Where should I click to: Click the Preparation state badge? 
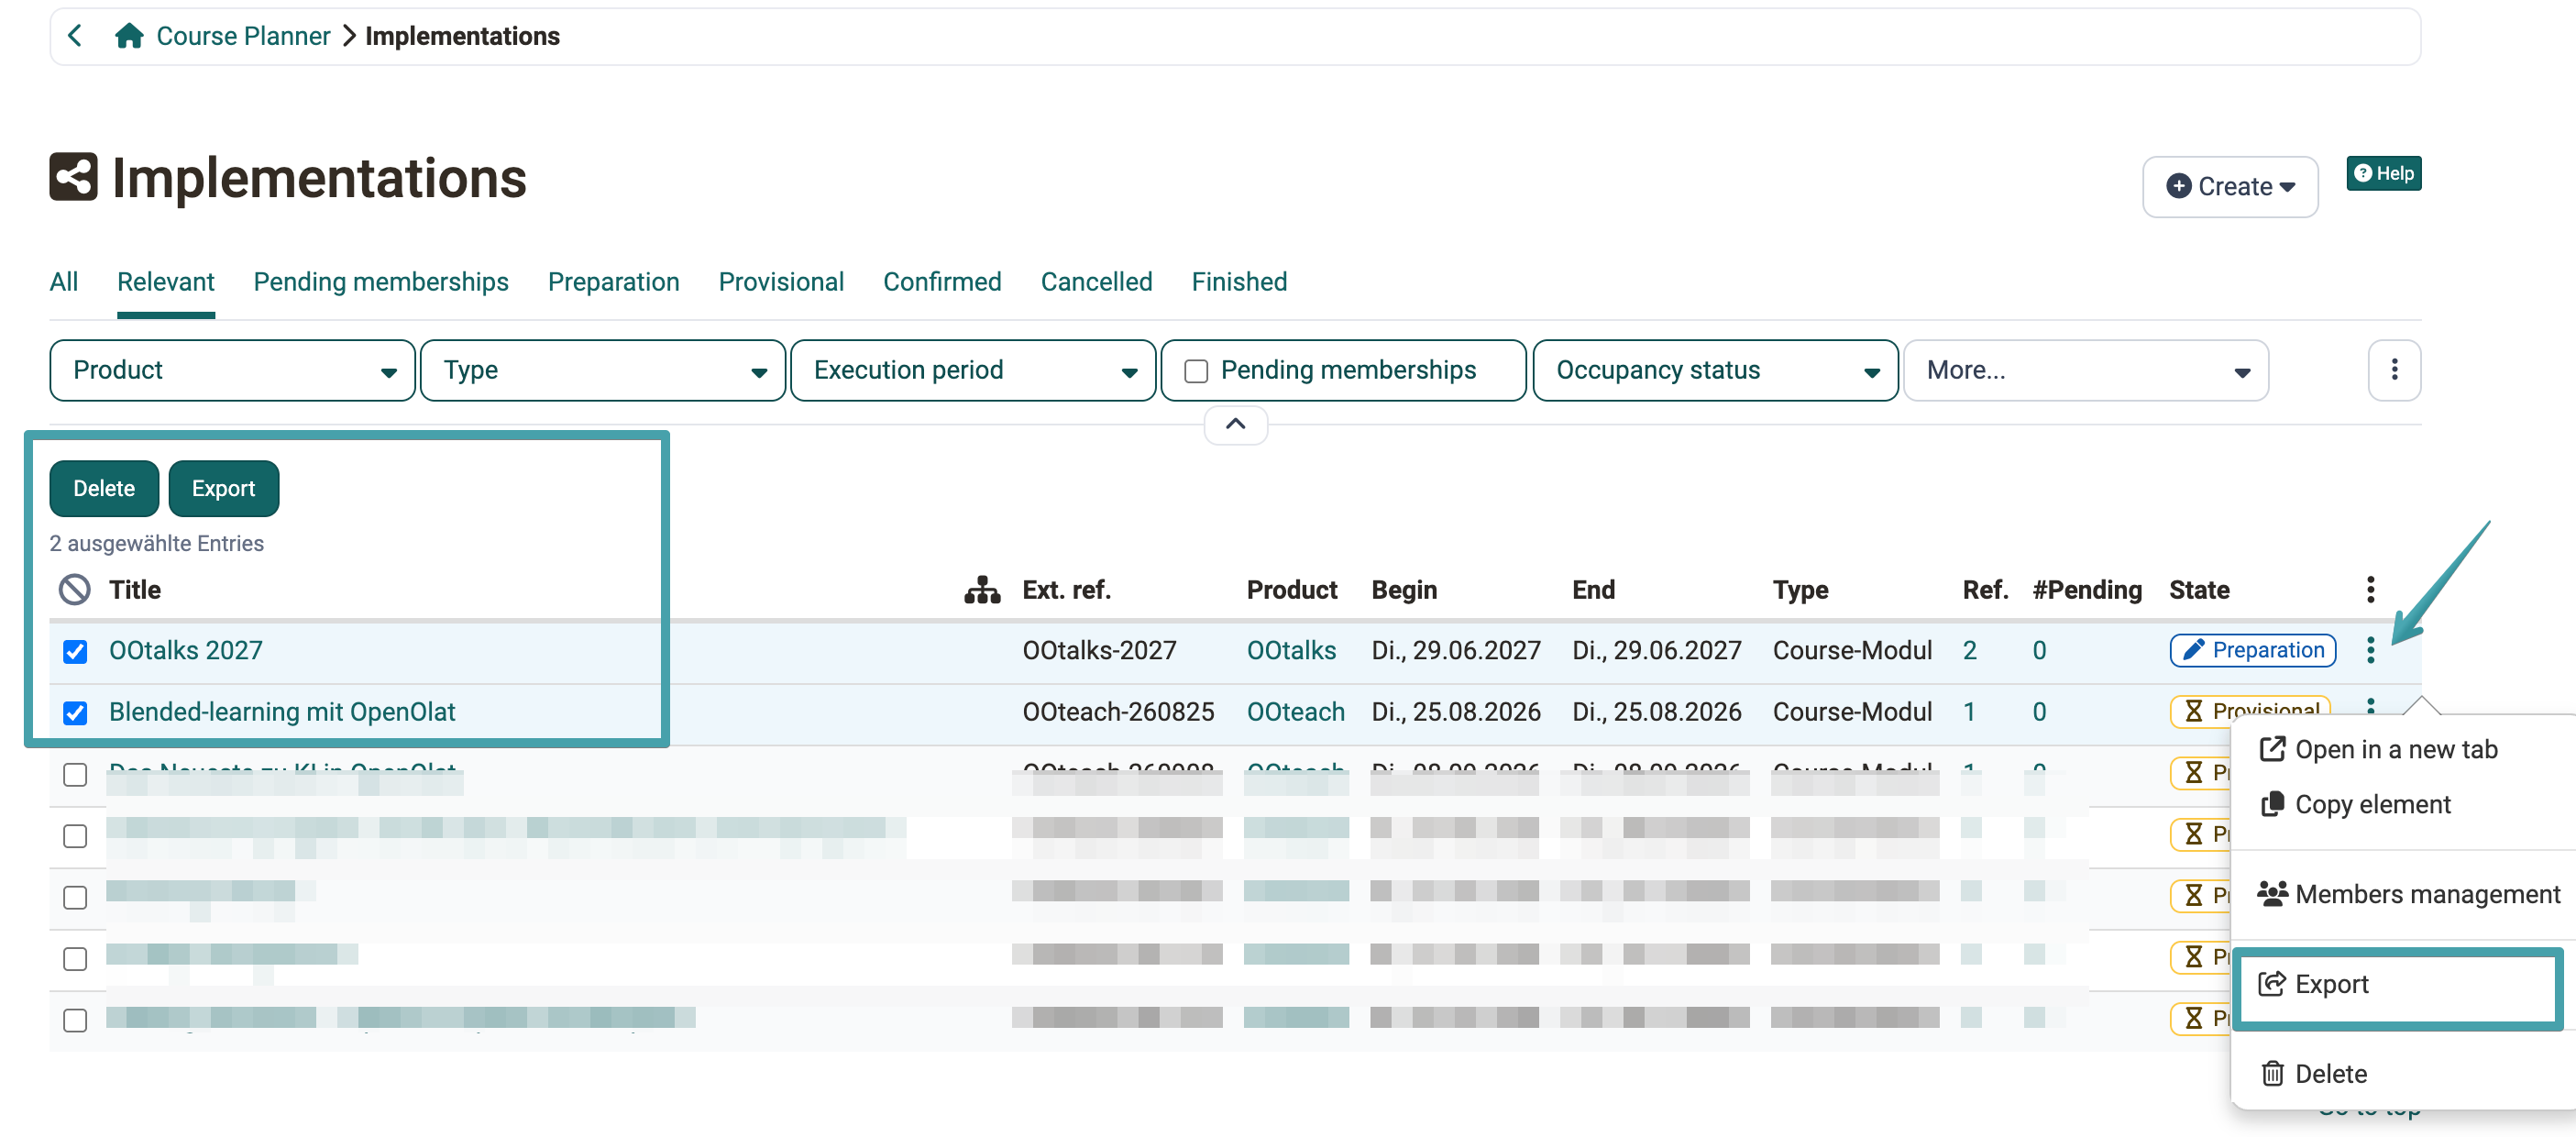[x=2252, y=651]
